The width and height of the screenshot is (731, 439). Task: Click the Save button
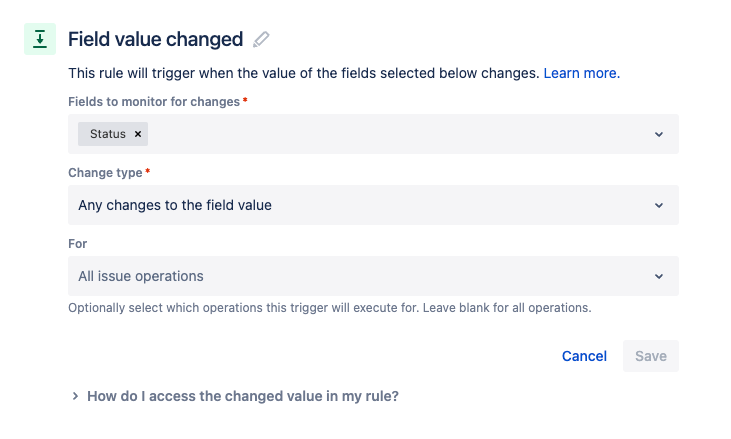pos(651,356)
